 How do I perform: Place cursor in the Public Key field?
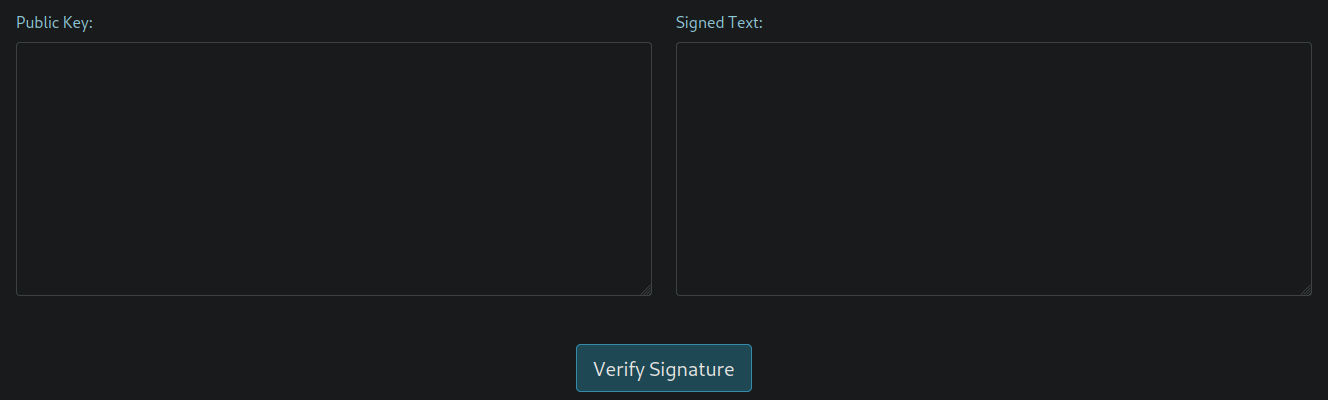333,168
